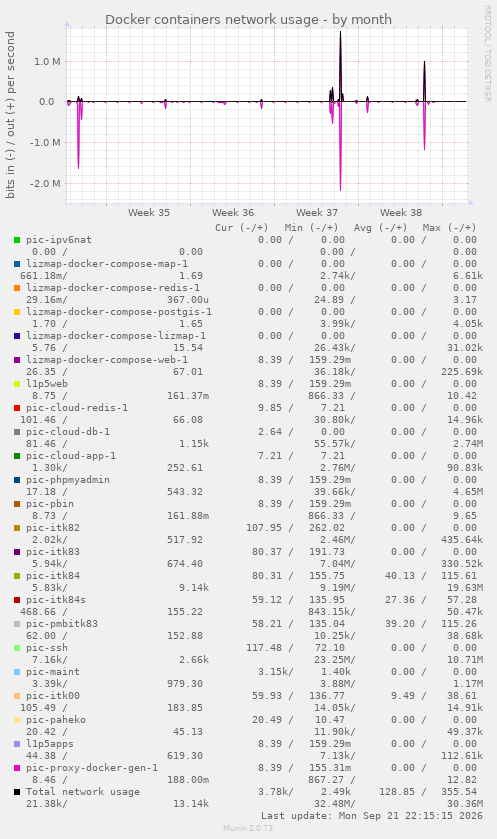Click the 'pic-cloud-db-1' legend label

68,432
